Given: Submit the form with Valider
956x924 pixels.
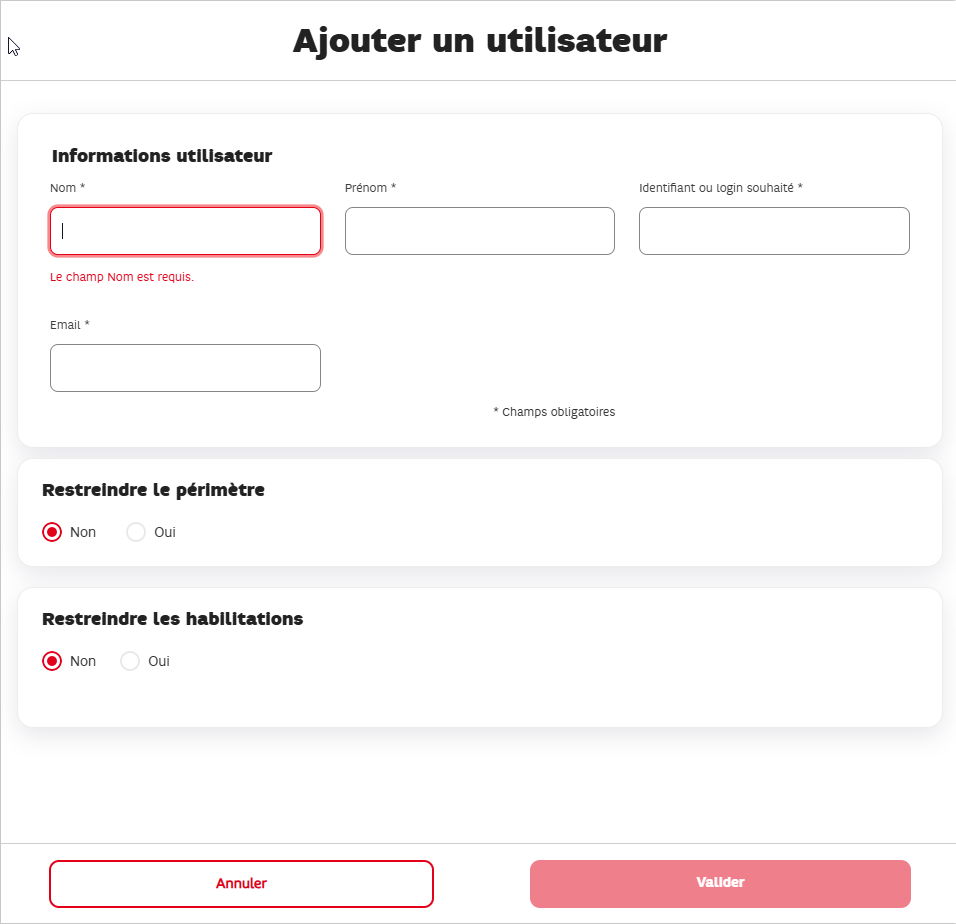Looking at the screenshot, I should [x=720, y=884].
